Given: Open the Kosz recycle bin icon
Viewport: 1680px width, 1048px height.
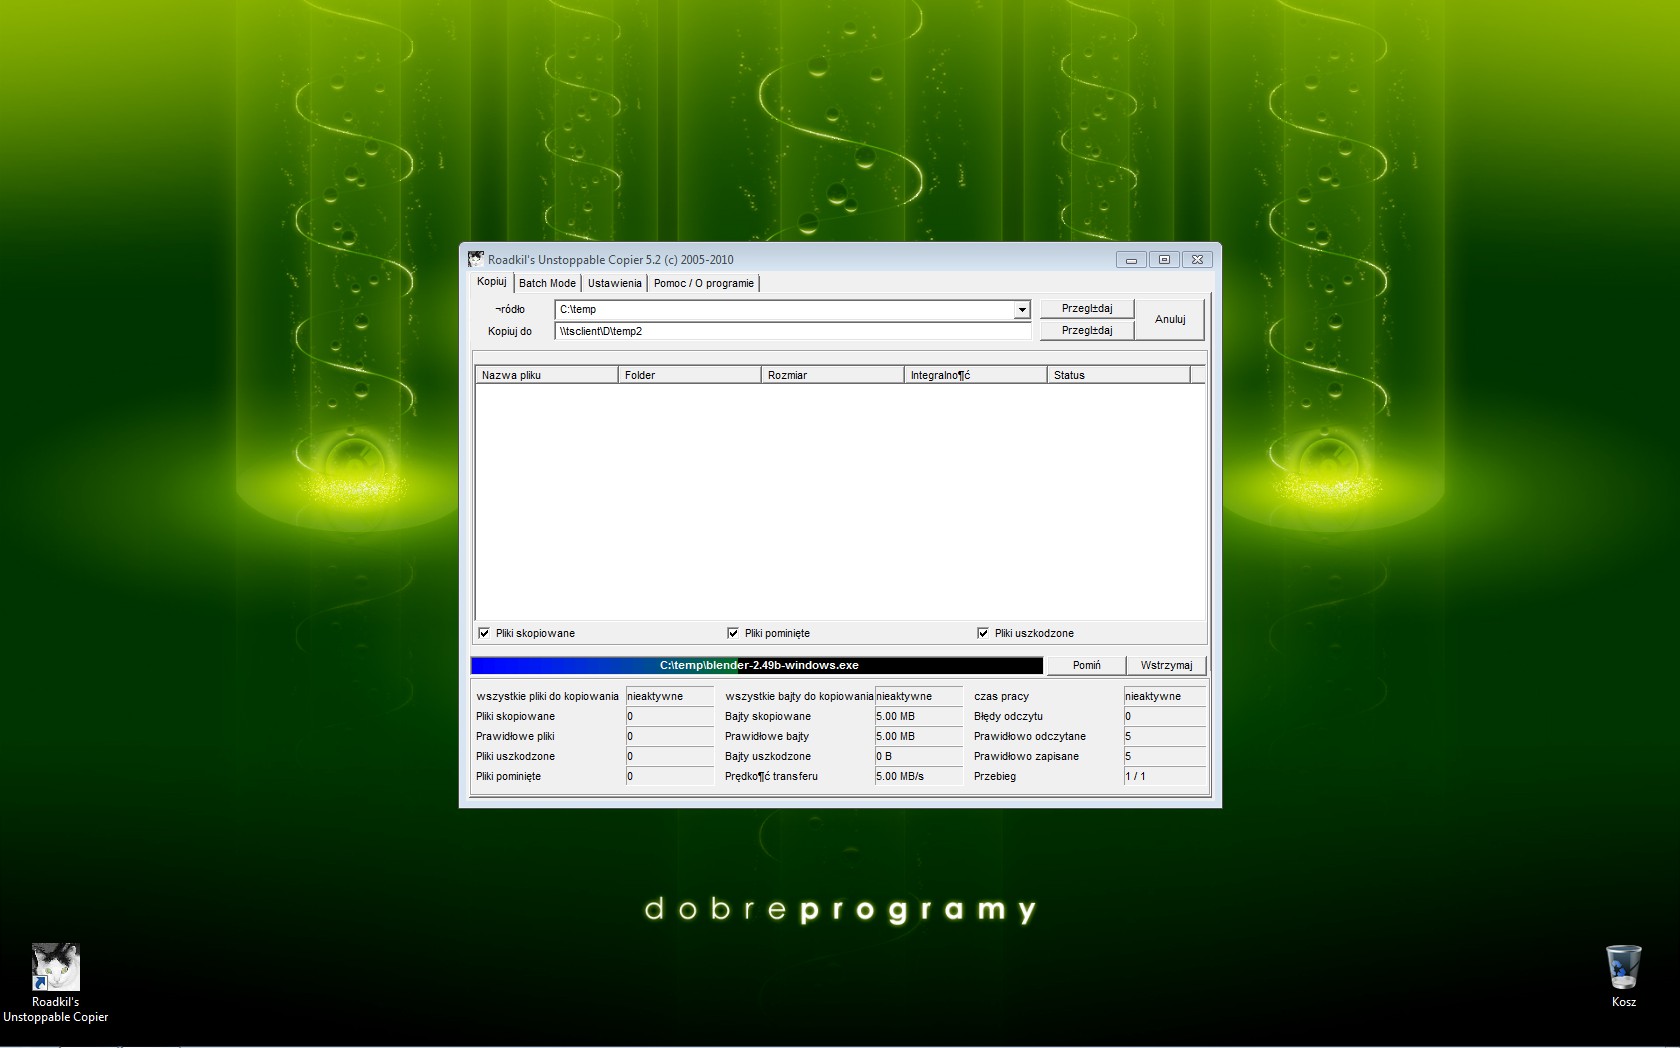Looking at the screenshot, I should tap(1623, 968).
